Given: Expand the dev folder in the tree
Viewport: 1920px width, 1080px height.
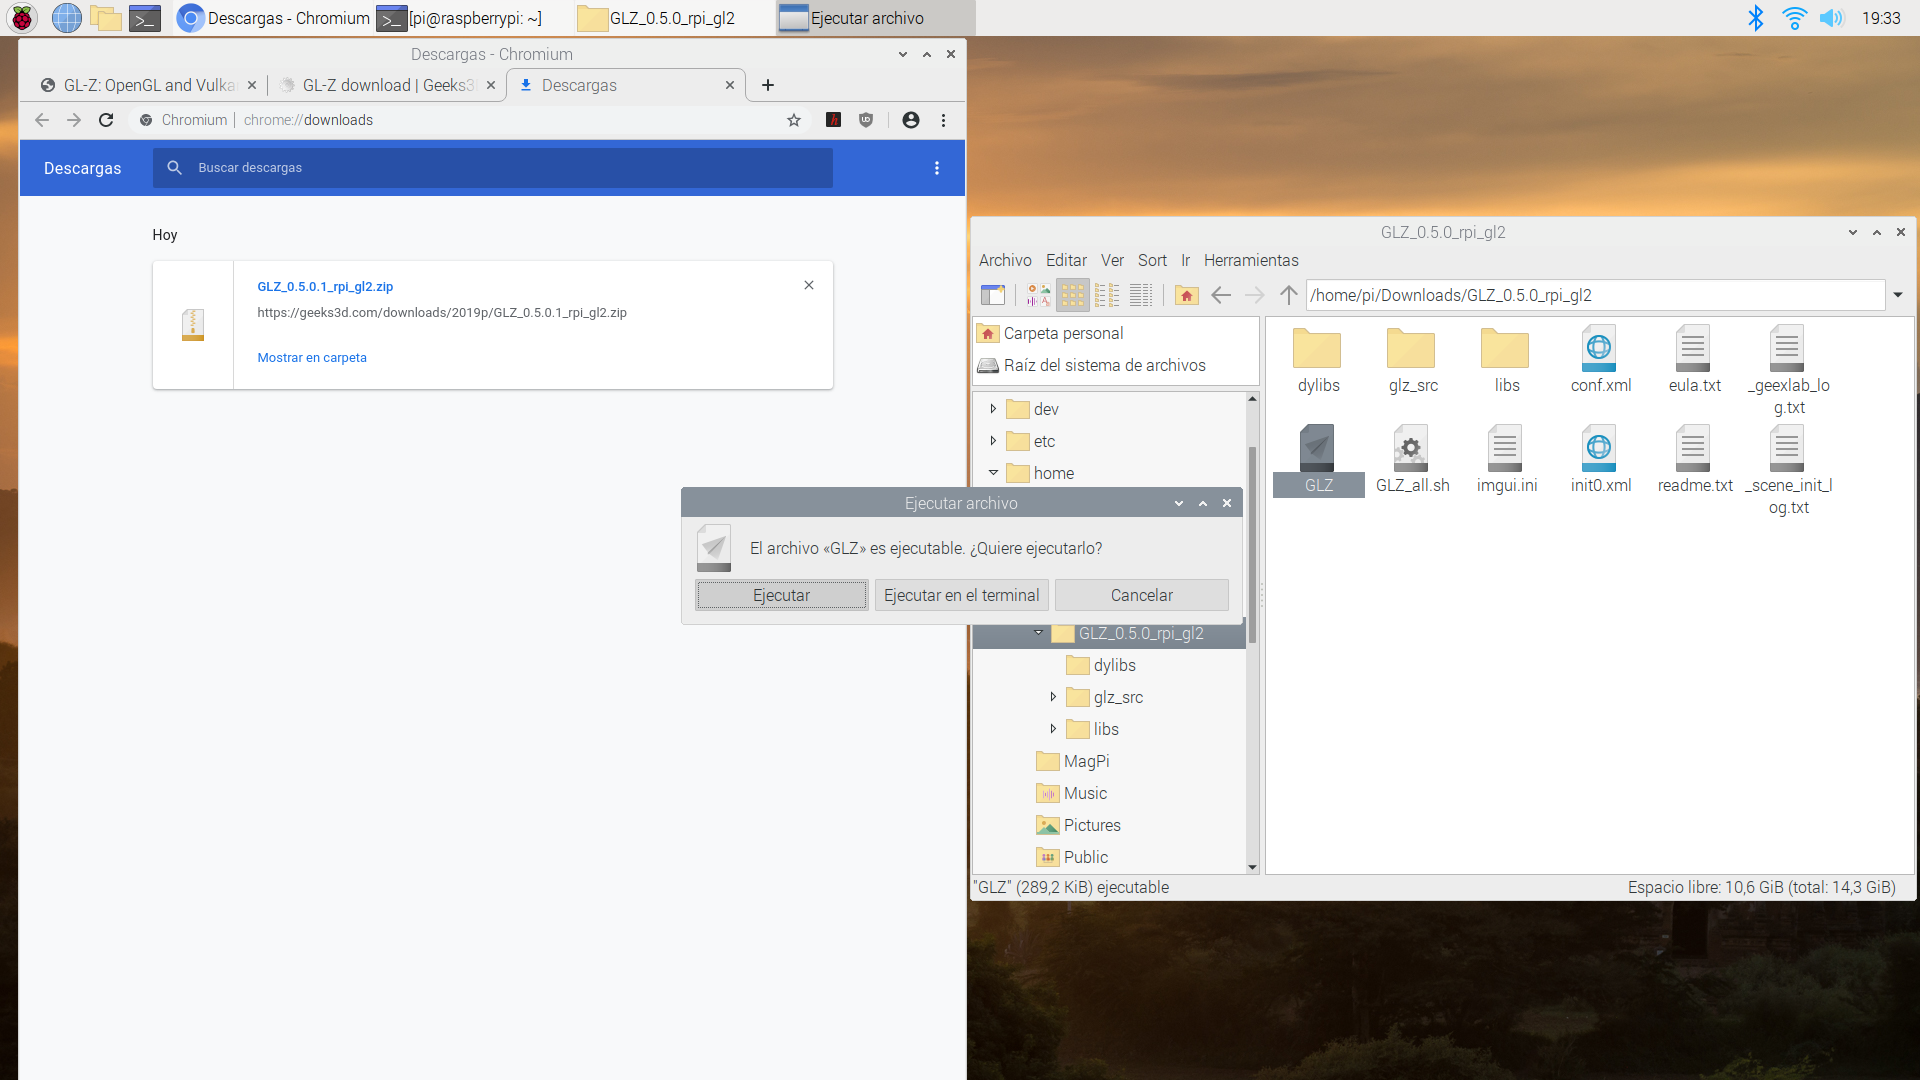Looking at the screenshot, I should [993, 409].
